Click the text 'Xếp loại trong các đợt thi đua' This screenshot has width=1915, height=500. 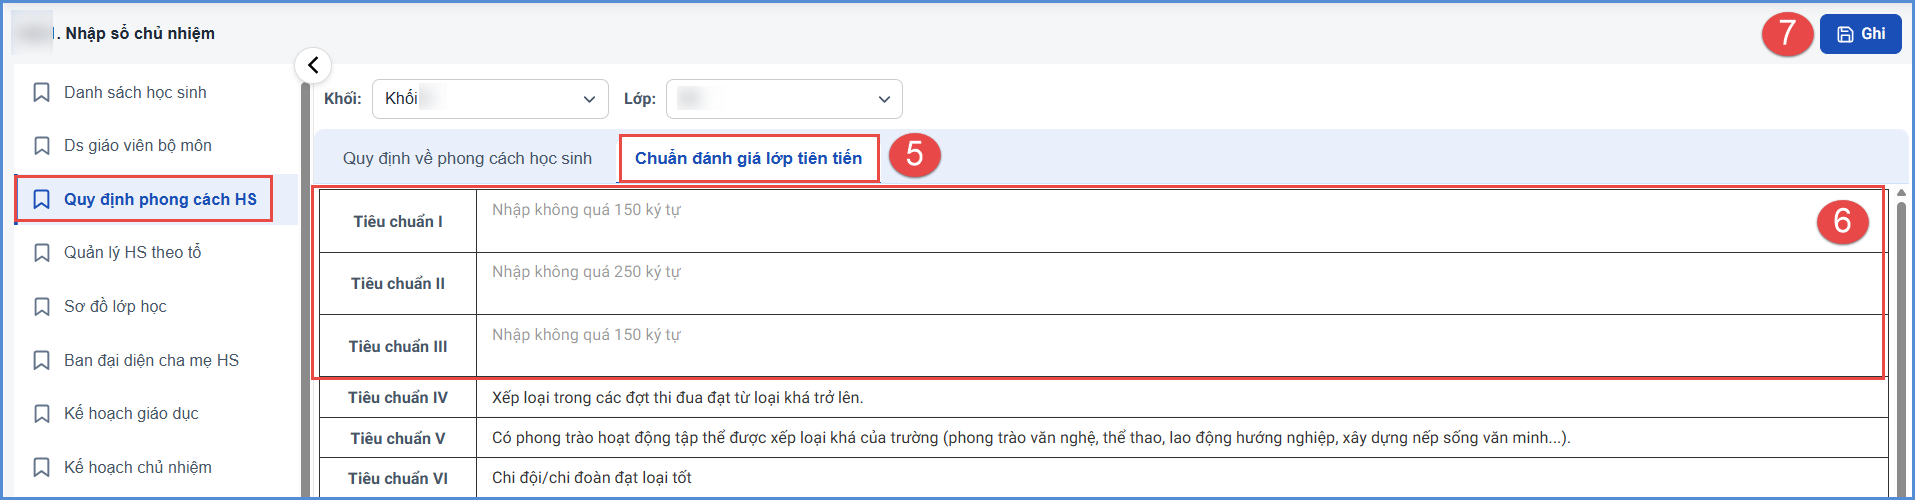(596, 398)
